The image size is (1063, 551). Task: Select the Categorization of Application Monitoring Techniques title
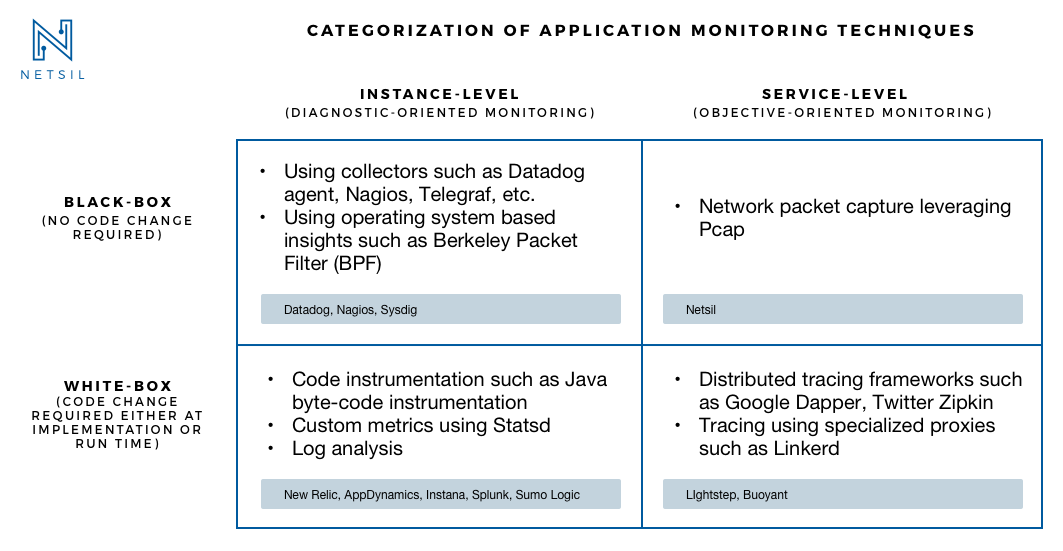point(640,30)
